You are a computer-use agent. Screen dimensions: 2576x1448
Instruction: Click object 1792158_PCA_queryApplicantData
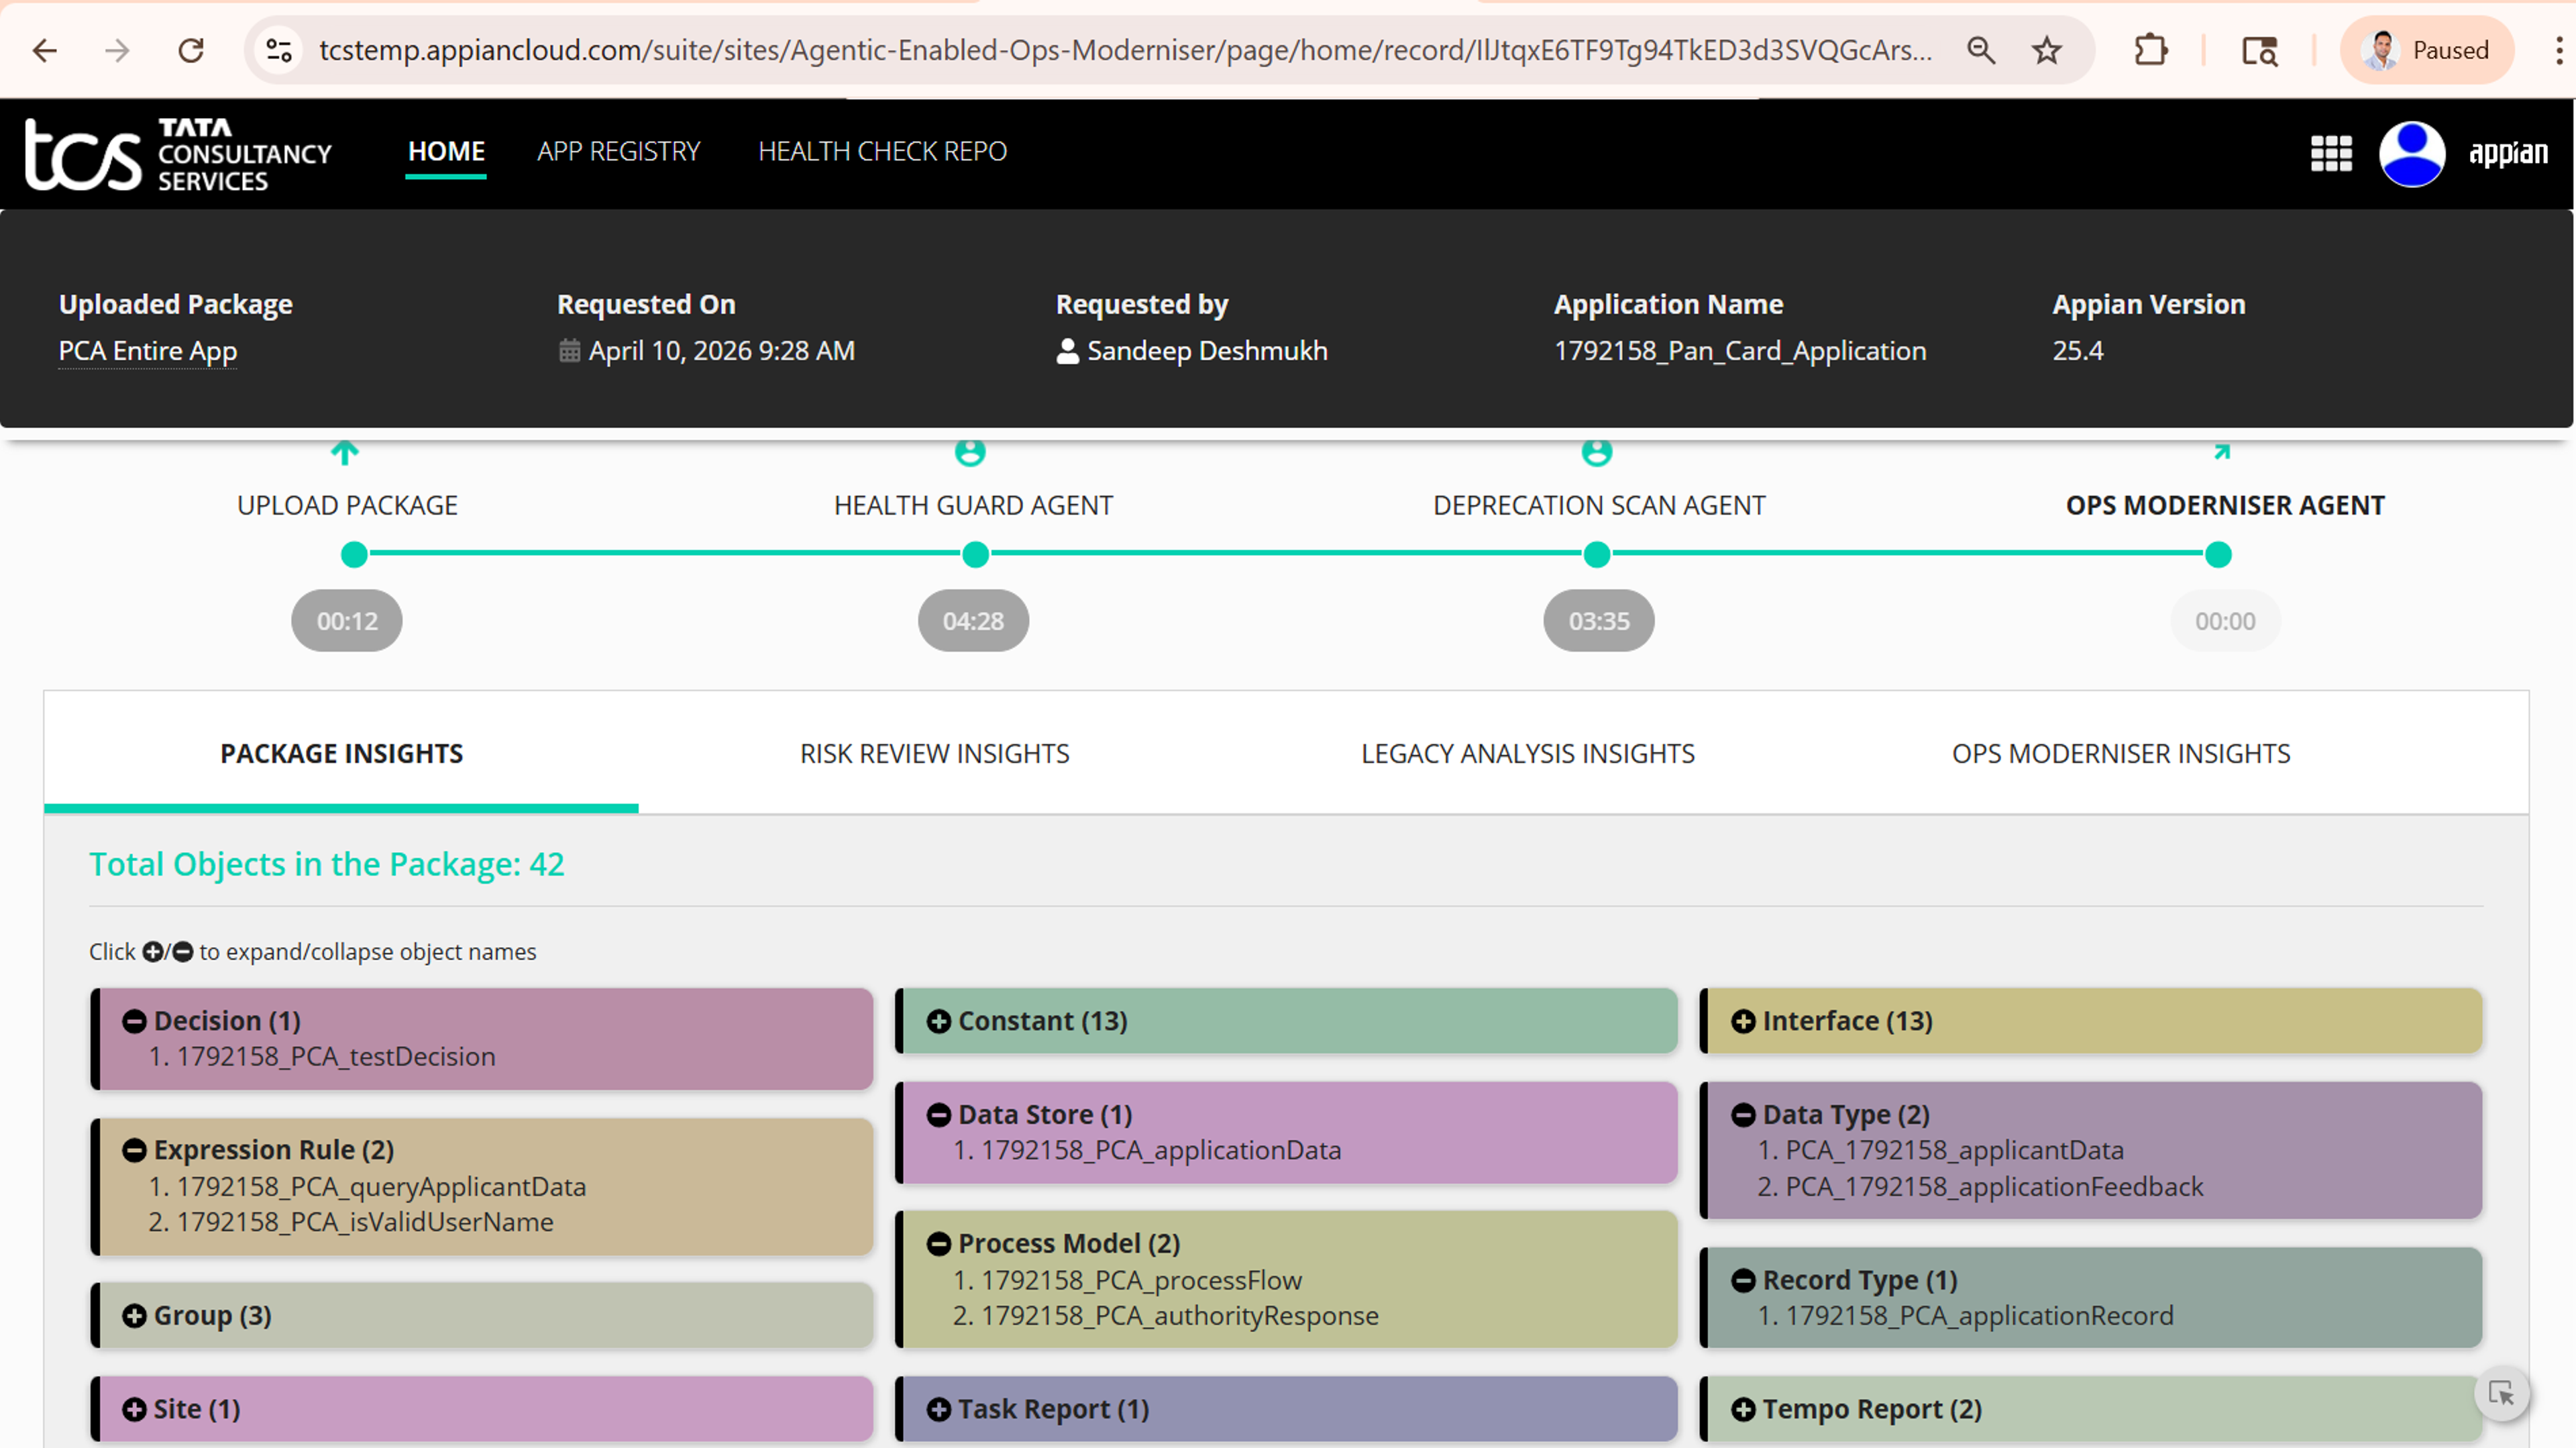(x=381, y=1187)
